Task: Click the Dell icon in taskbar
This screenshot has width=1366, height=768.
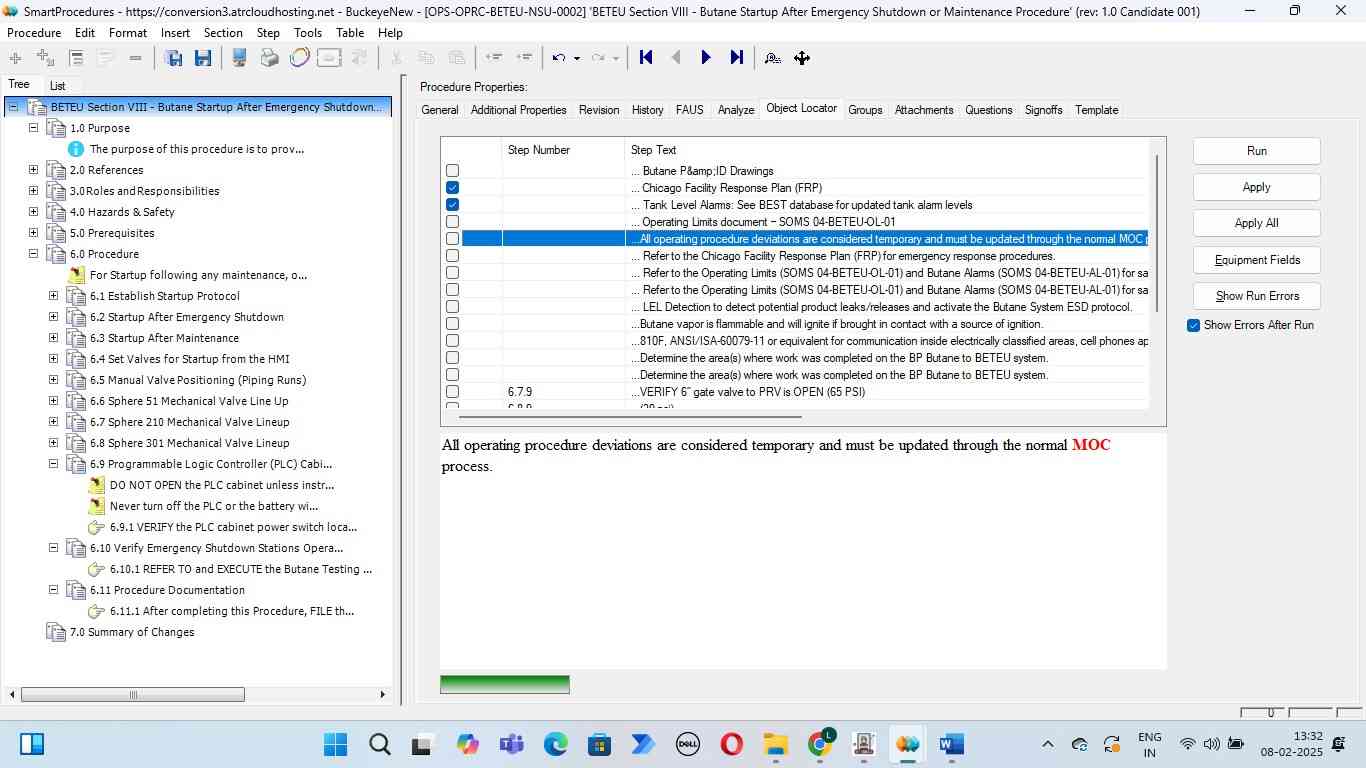Action: tap(687, 744)
